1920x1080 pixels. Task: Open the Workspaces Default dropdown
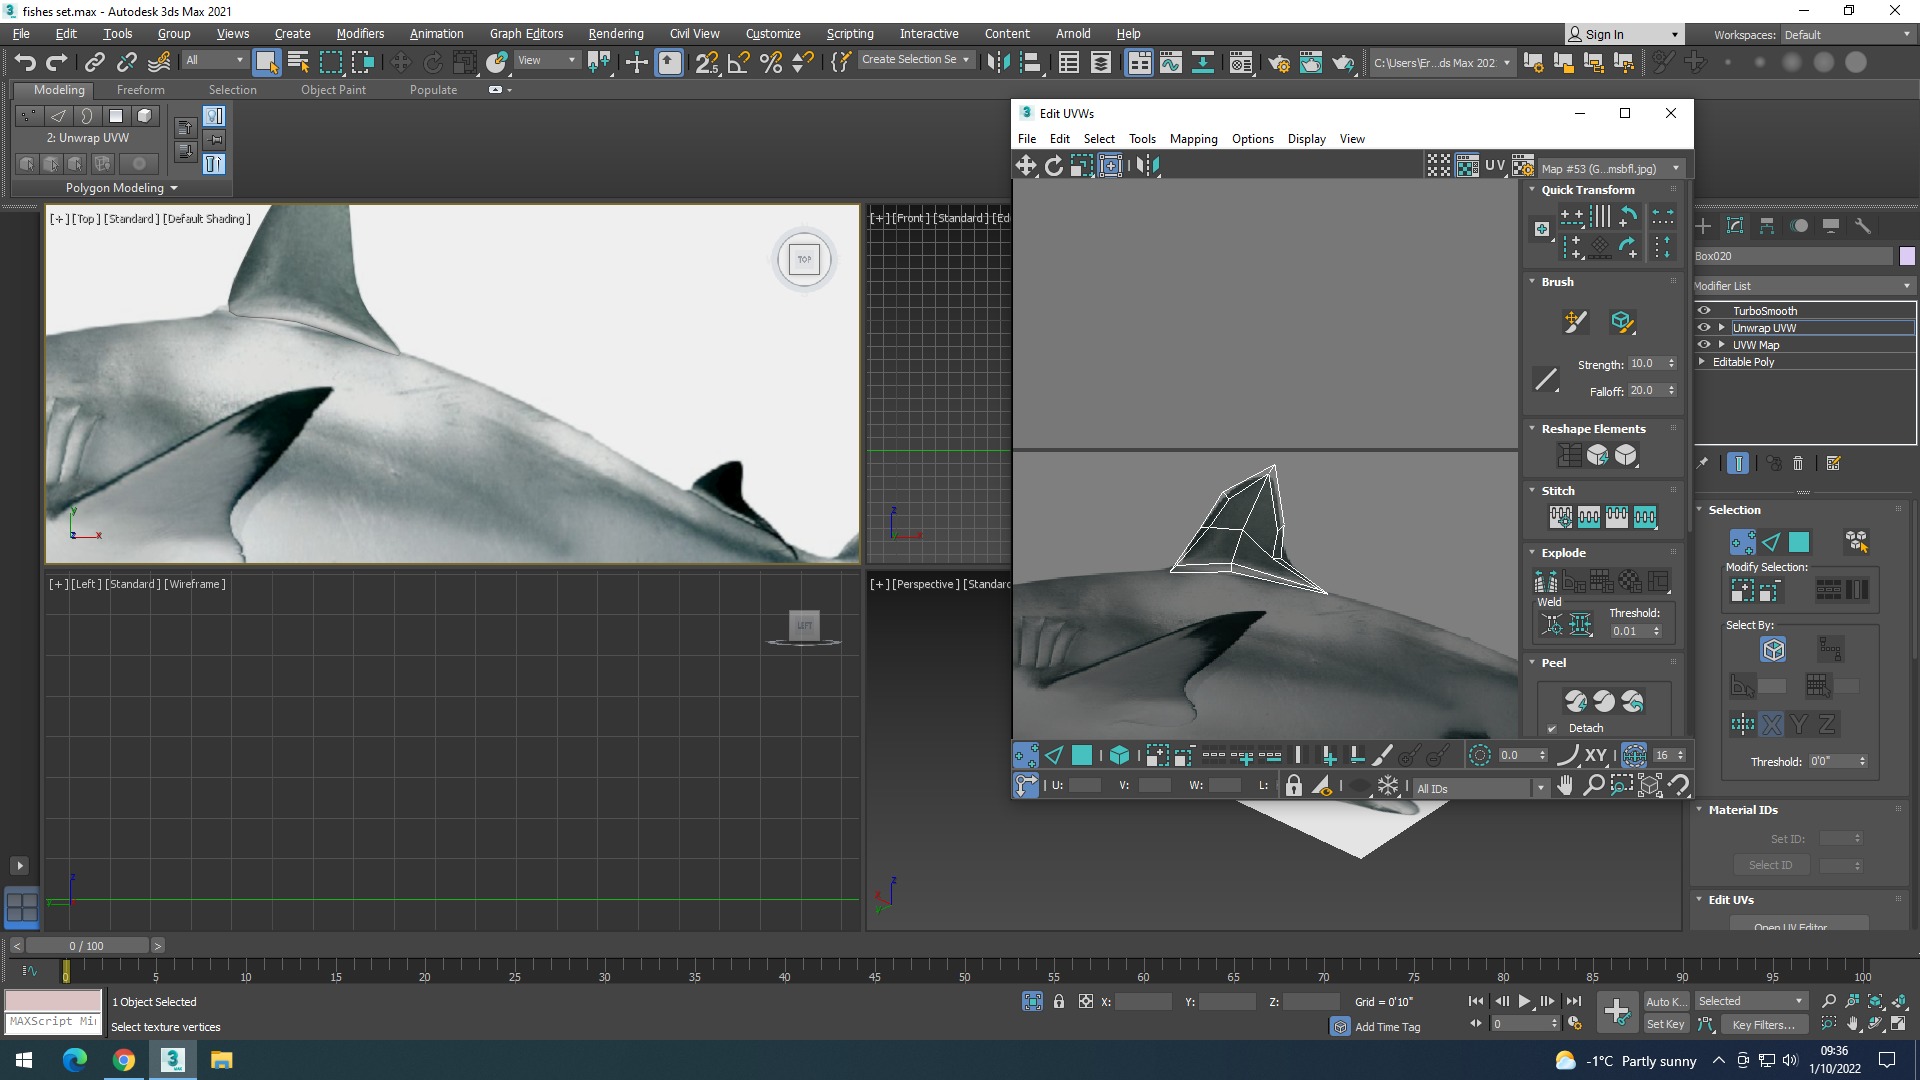tap(1847, 34)
